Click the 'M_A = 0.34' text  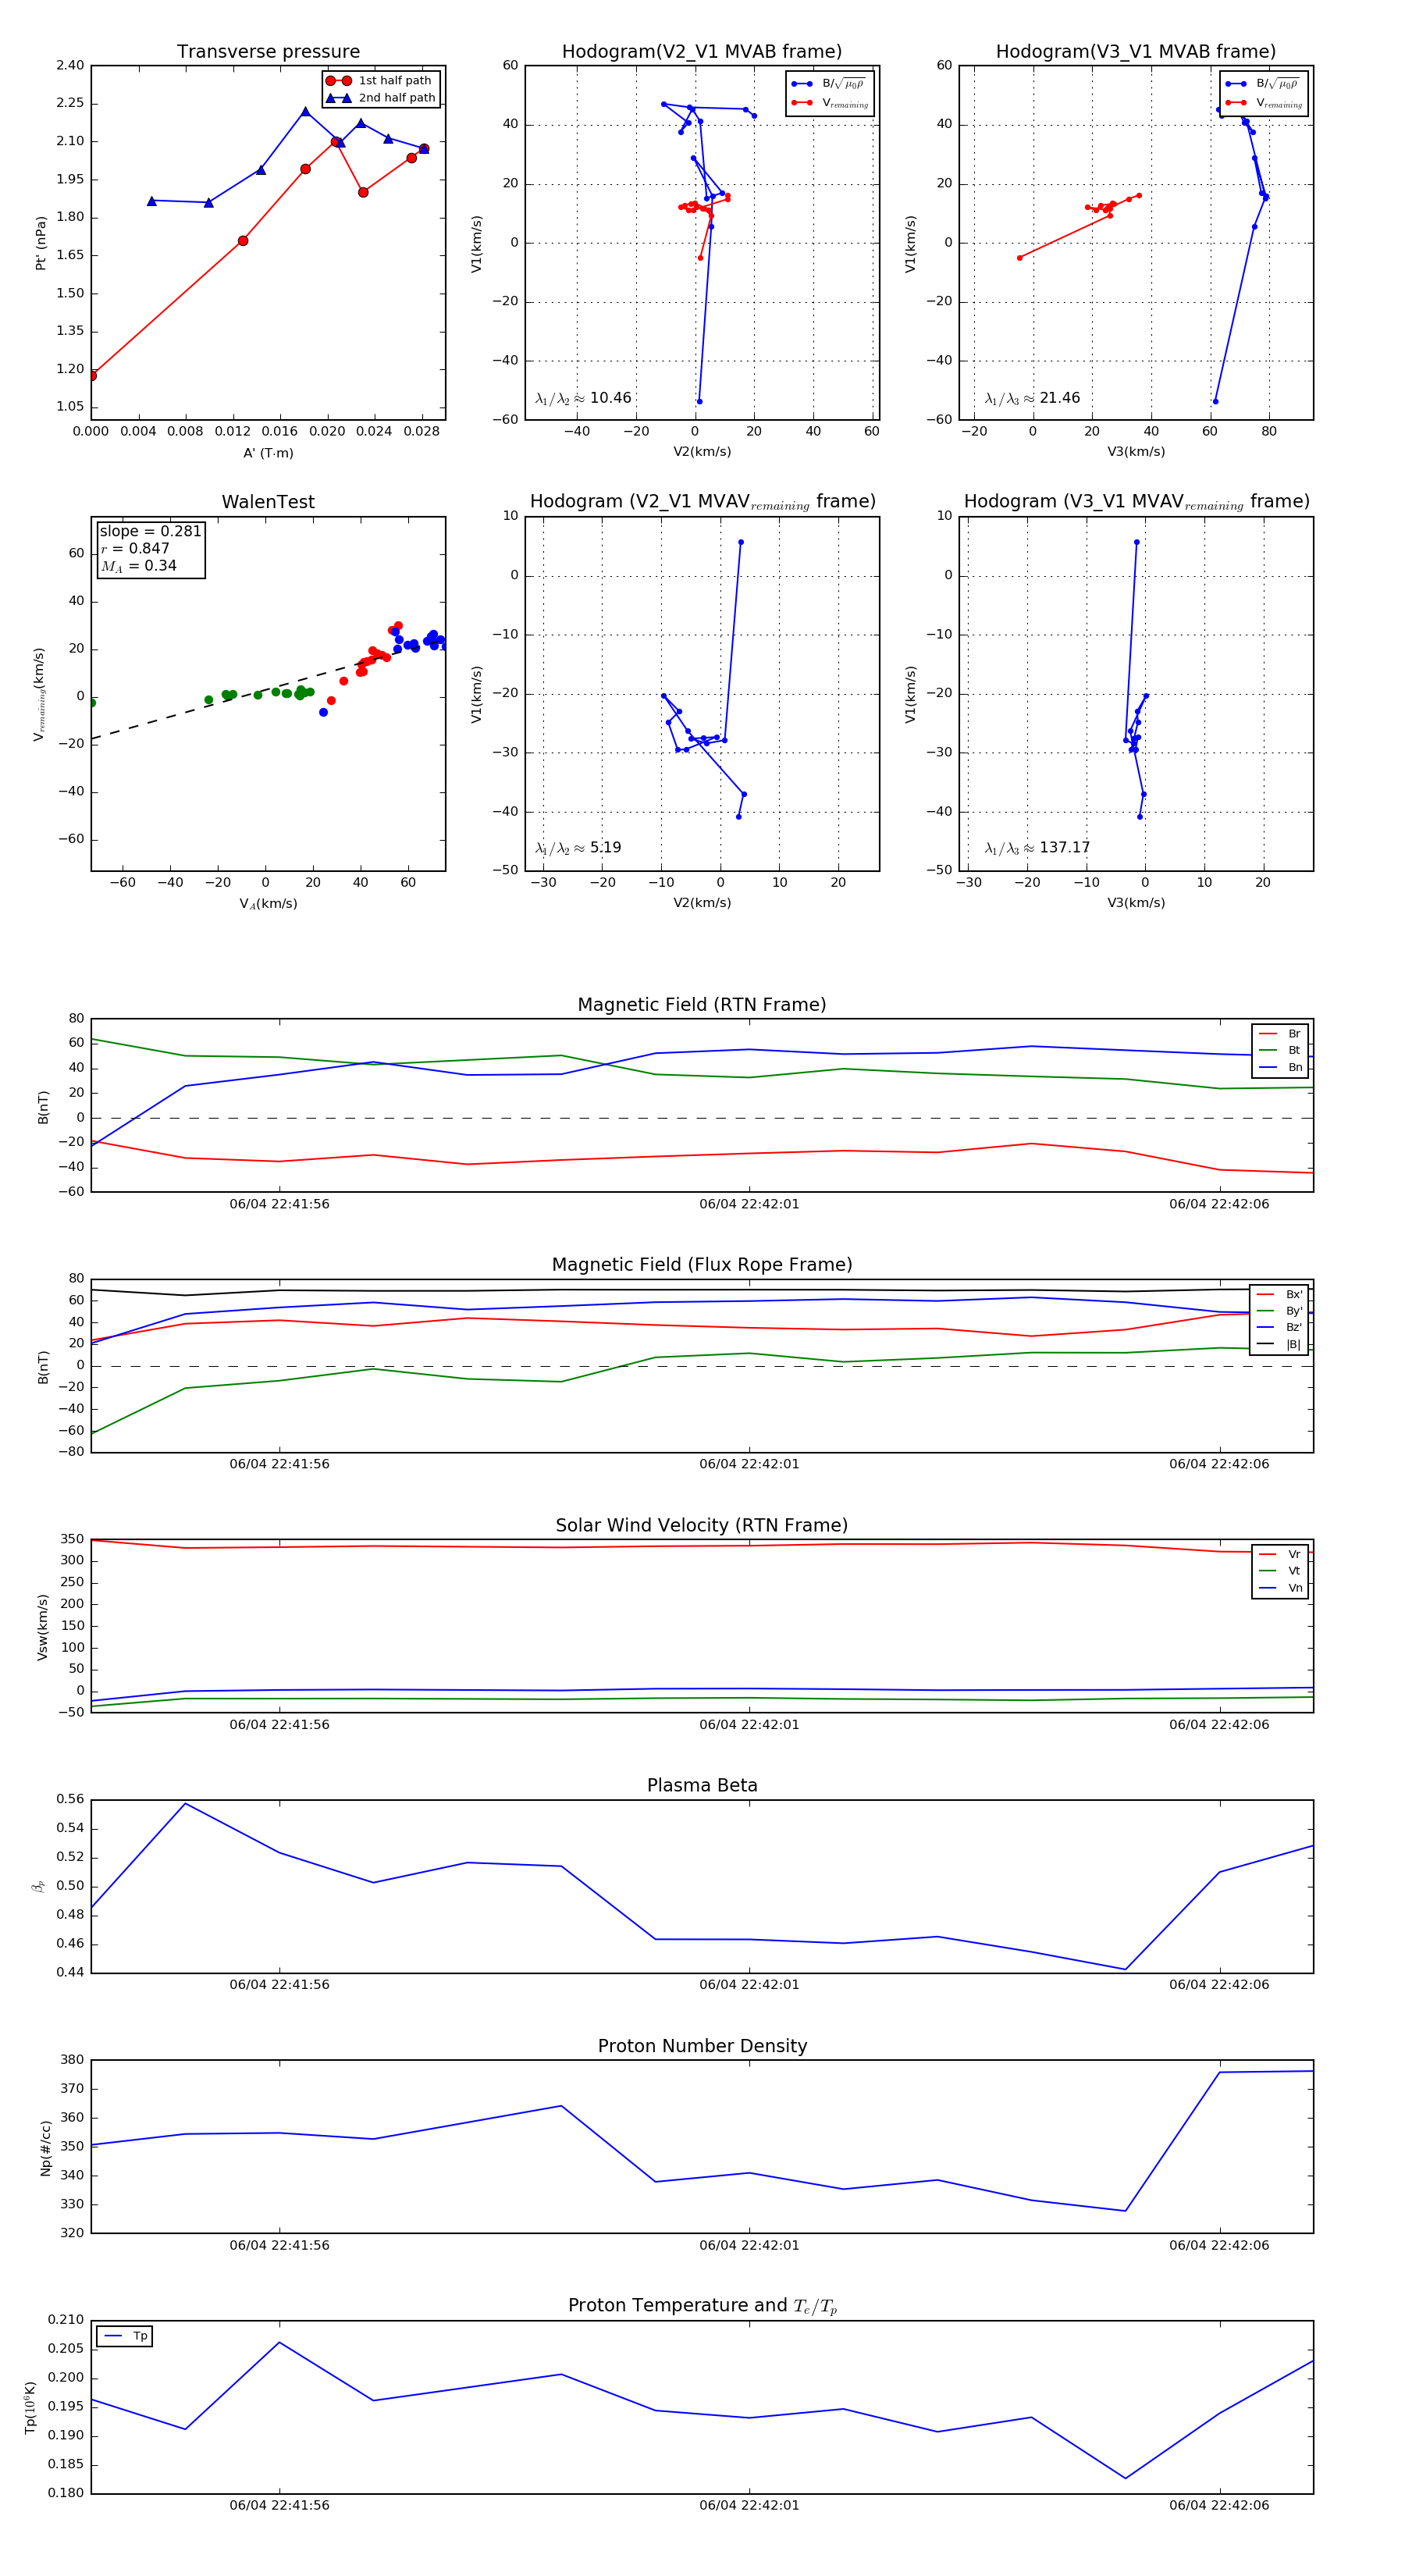coord(138,566)
